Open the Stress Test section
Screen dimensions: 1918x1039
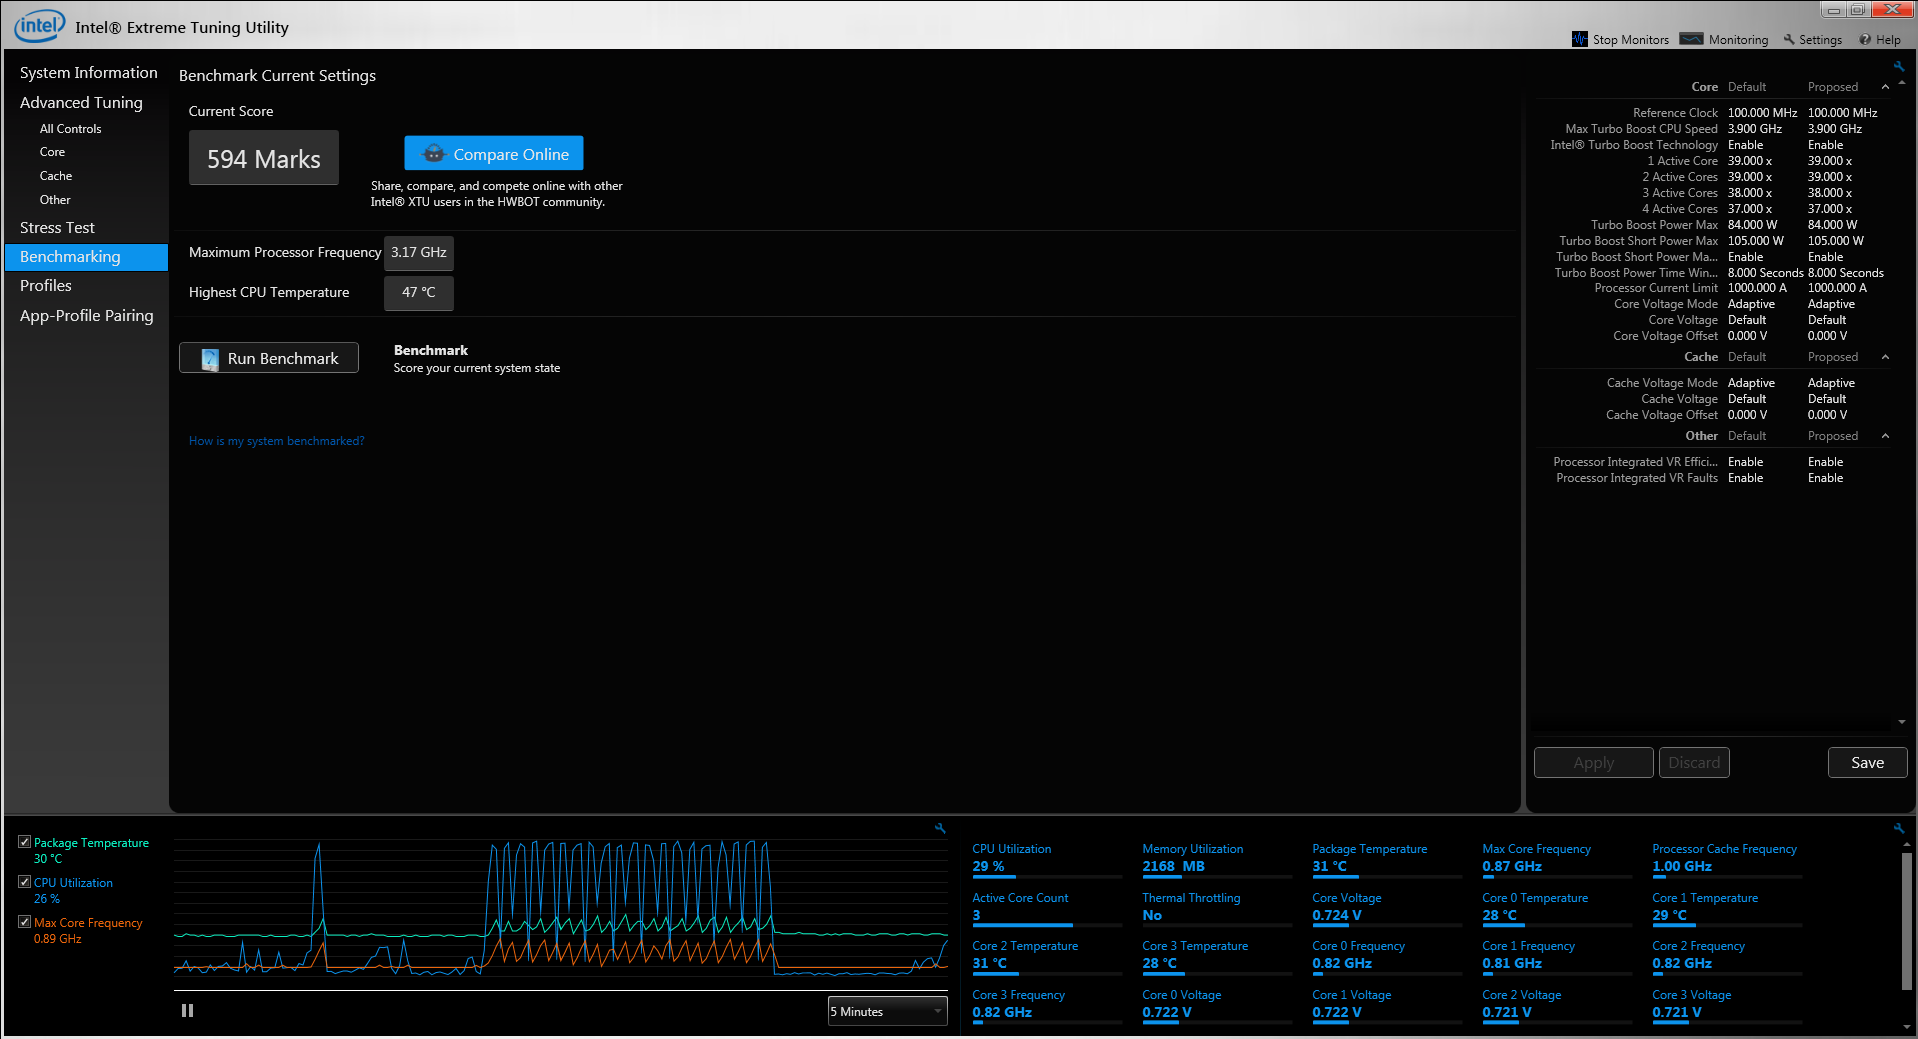click(57, 228)
